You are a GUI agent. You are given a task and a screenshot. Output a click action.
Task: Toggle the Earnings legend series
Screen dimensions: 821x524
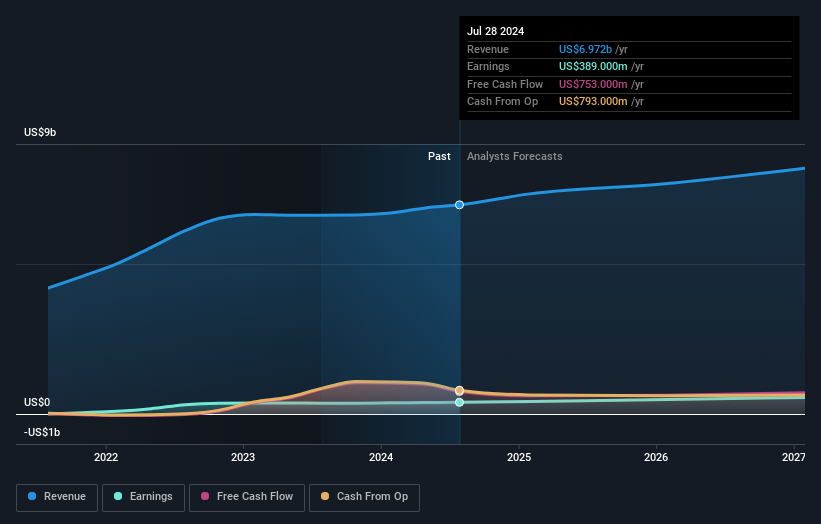143,497
